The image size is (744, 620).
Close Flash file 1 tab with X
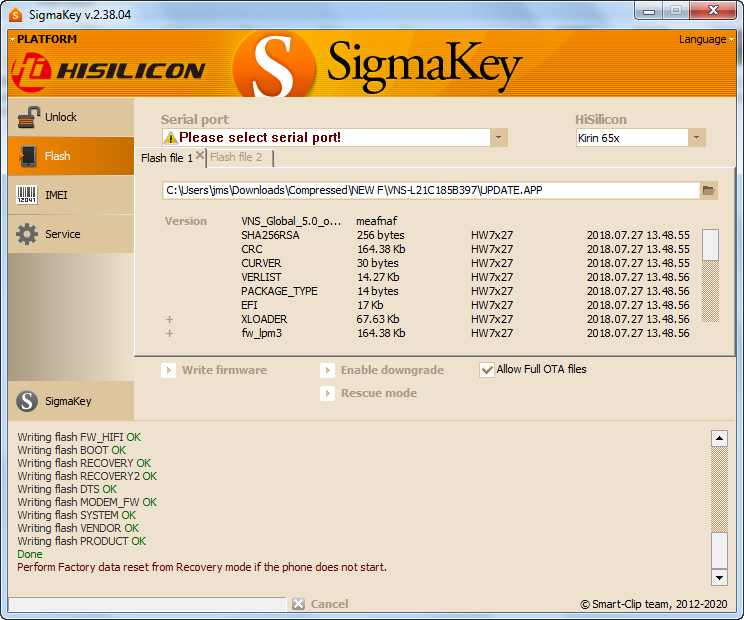[200, 155]
